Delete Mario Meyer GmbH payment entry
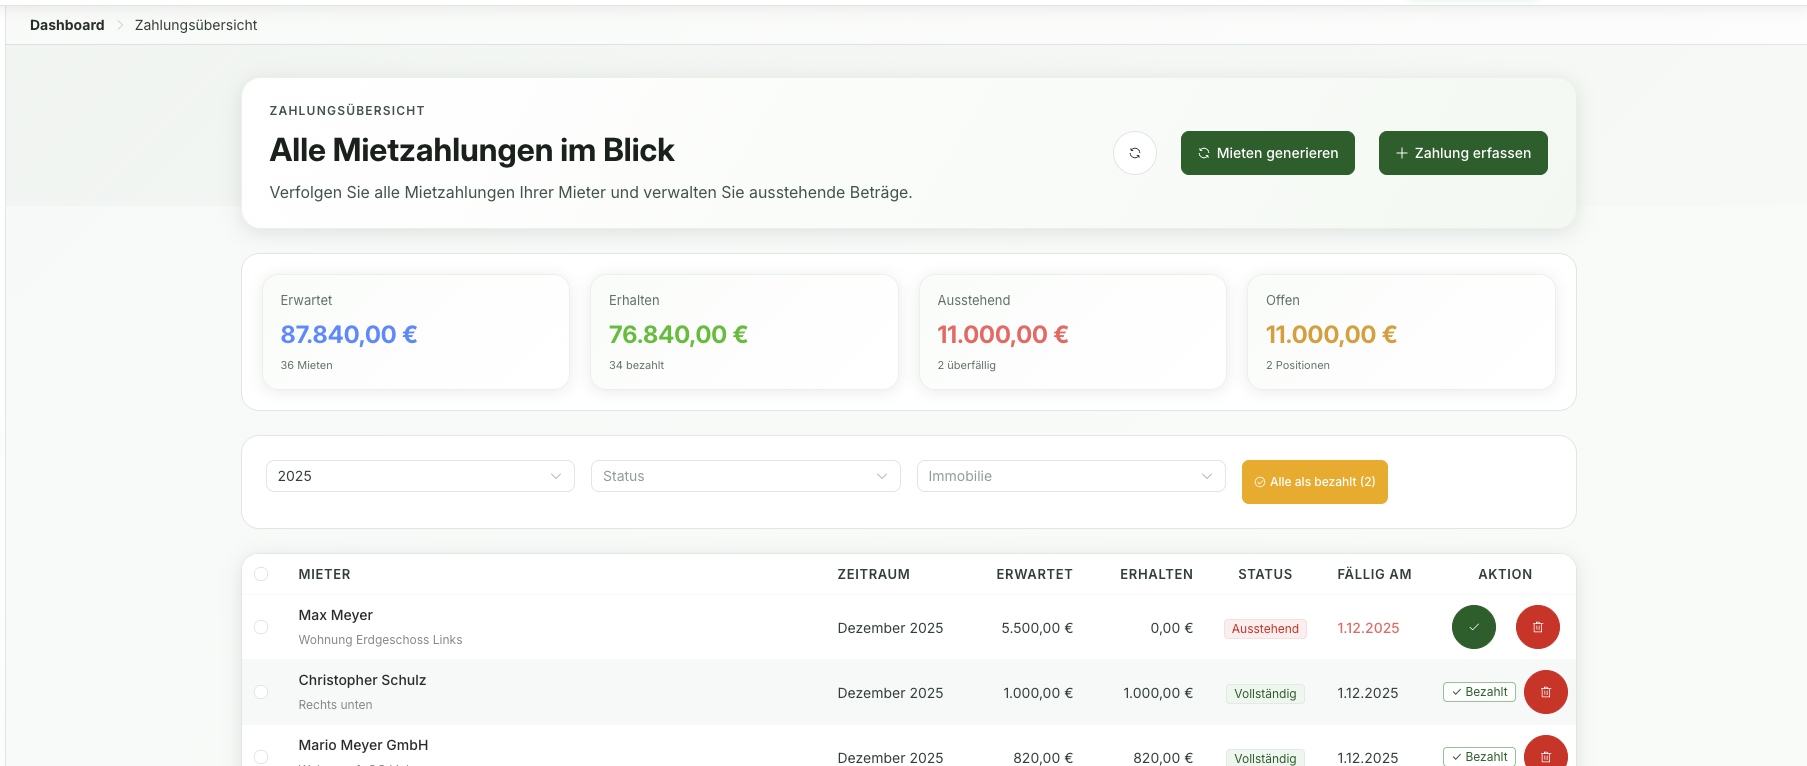 click(x=1545, y=755)
